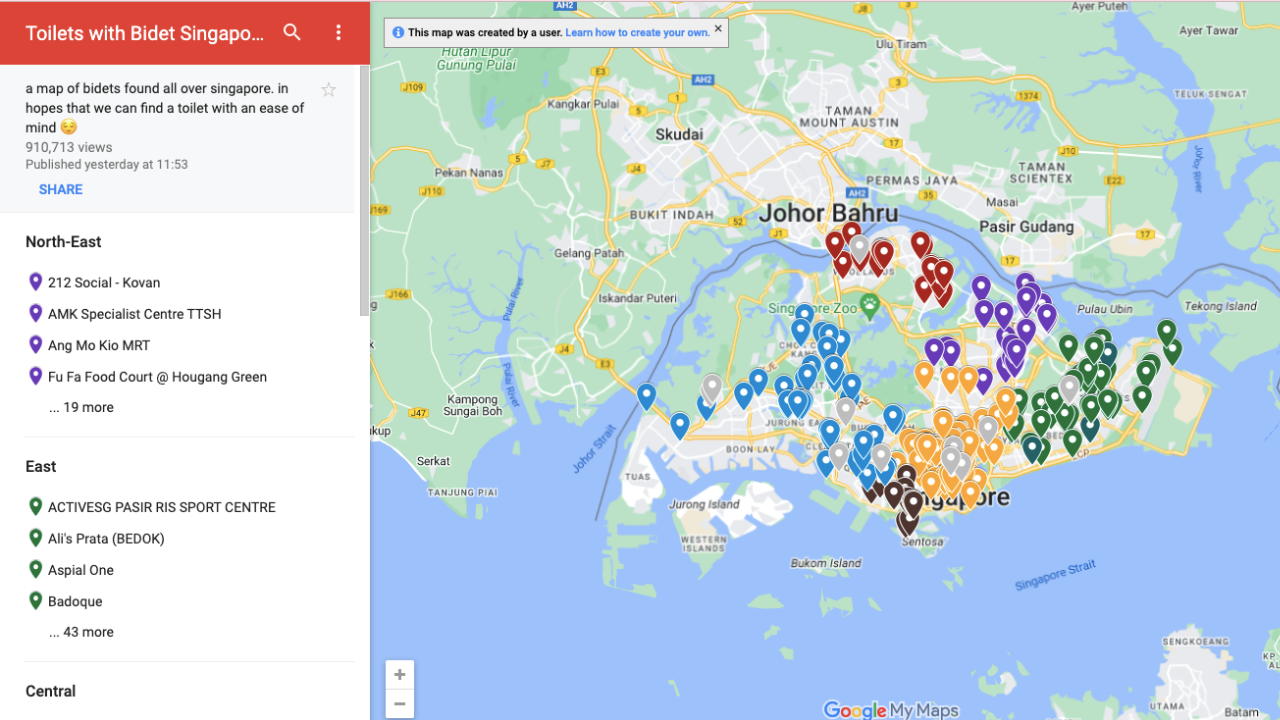Viewport: 1280px width, 720px height.
Task: Select Aspial One entry
Action: click(x=81, y=570)
